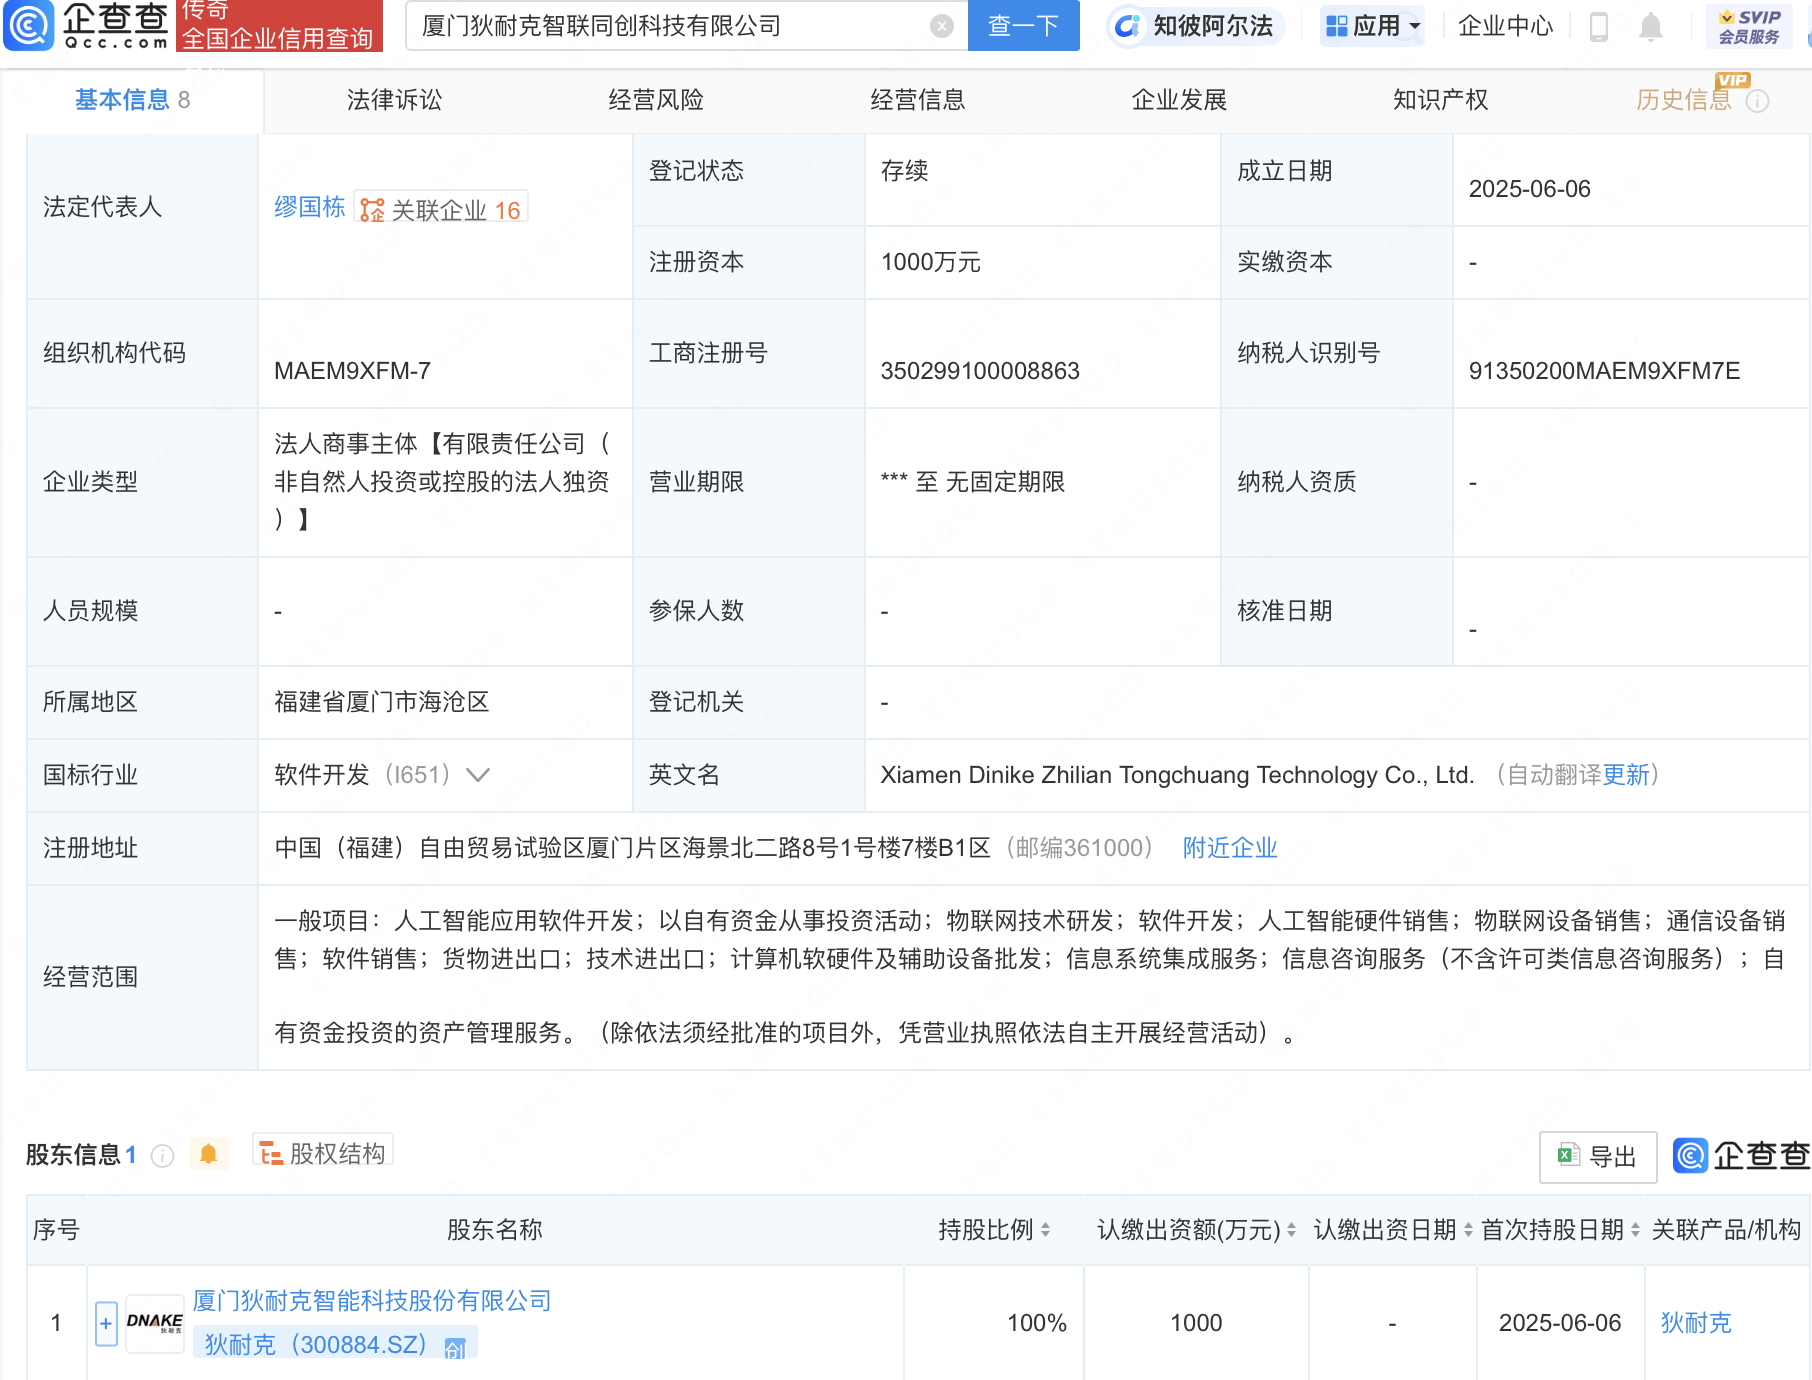Open related product 狄耐克 link
This screenshot has height=1380, width=1812.
point(1696,1323)
